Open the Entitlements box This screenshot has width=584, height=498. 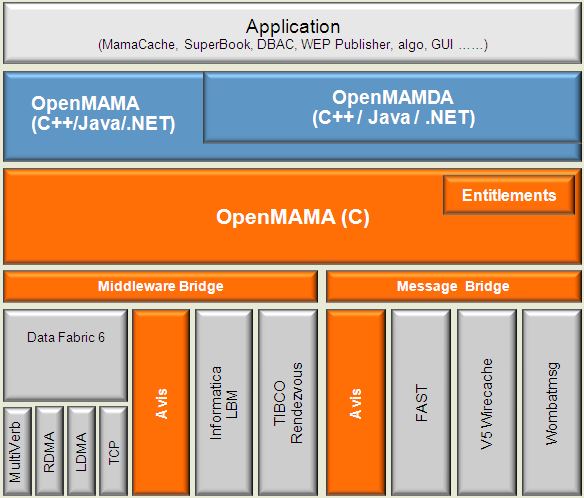click(509, 195)
